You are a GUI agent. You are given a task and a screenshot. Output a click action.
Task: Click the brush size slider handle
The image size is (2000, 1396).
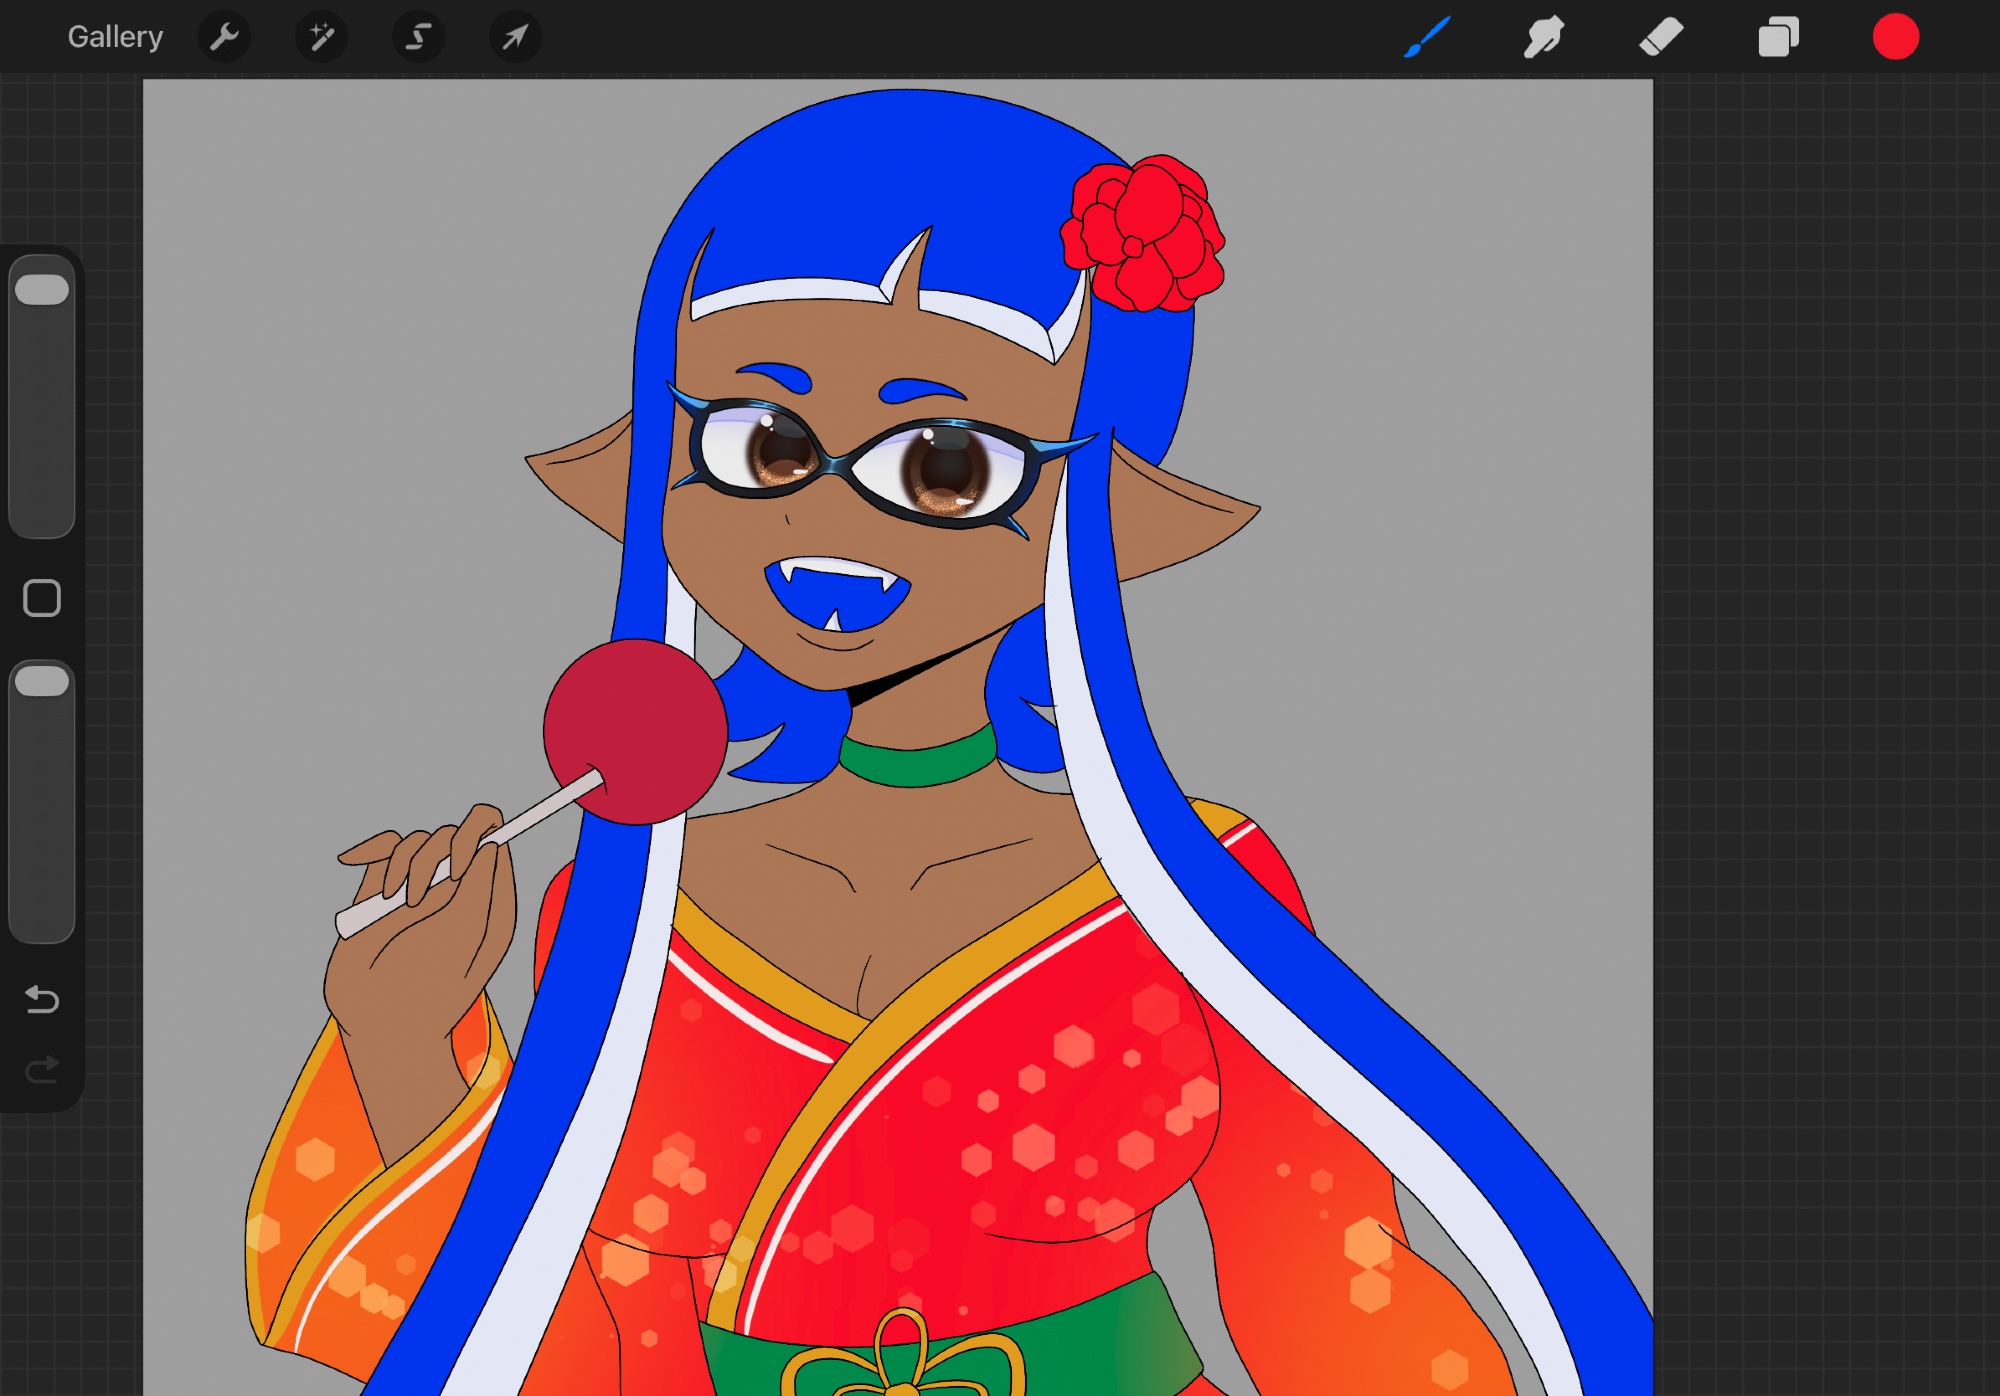[42, 290]
